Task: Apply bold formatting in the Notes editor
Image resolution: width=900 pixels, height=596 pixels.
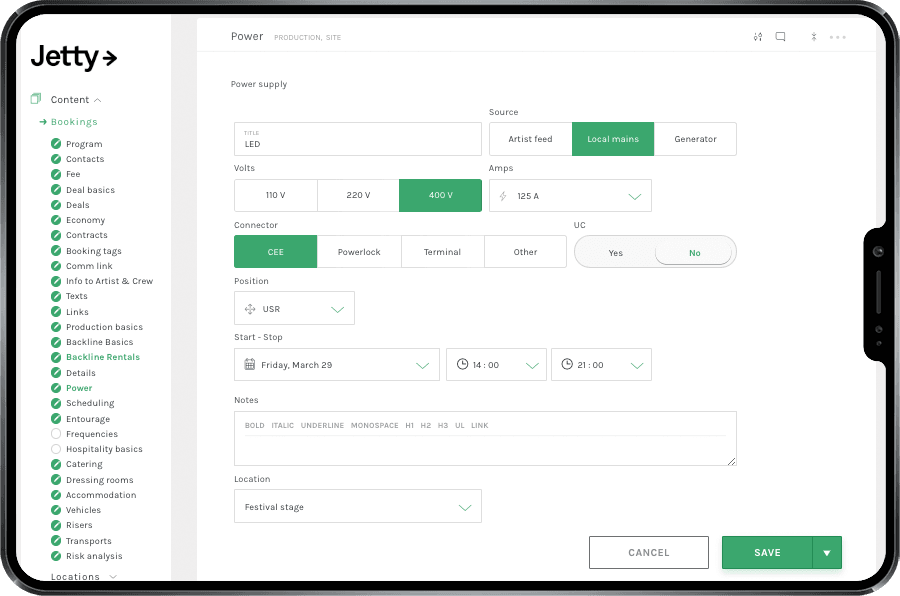Action: [x=254, y=425]
